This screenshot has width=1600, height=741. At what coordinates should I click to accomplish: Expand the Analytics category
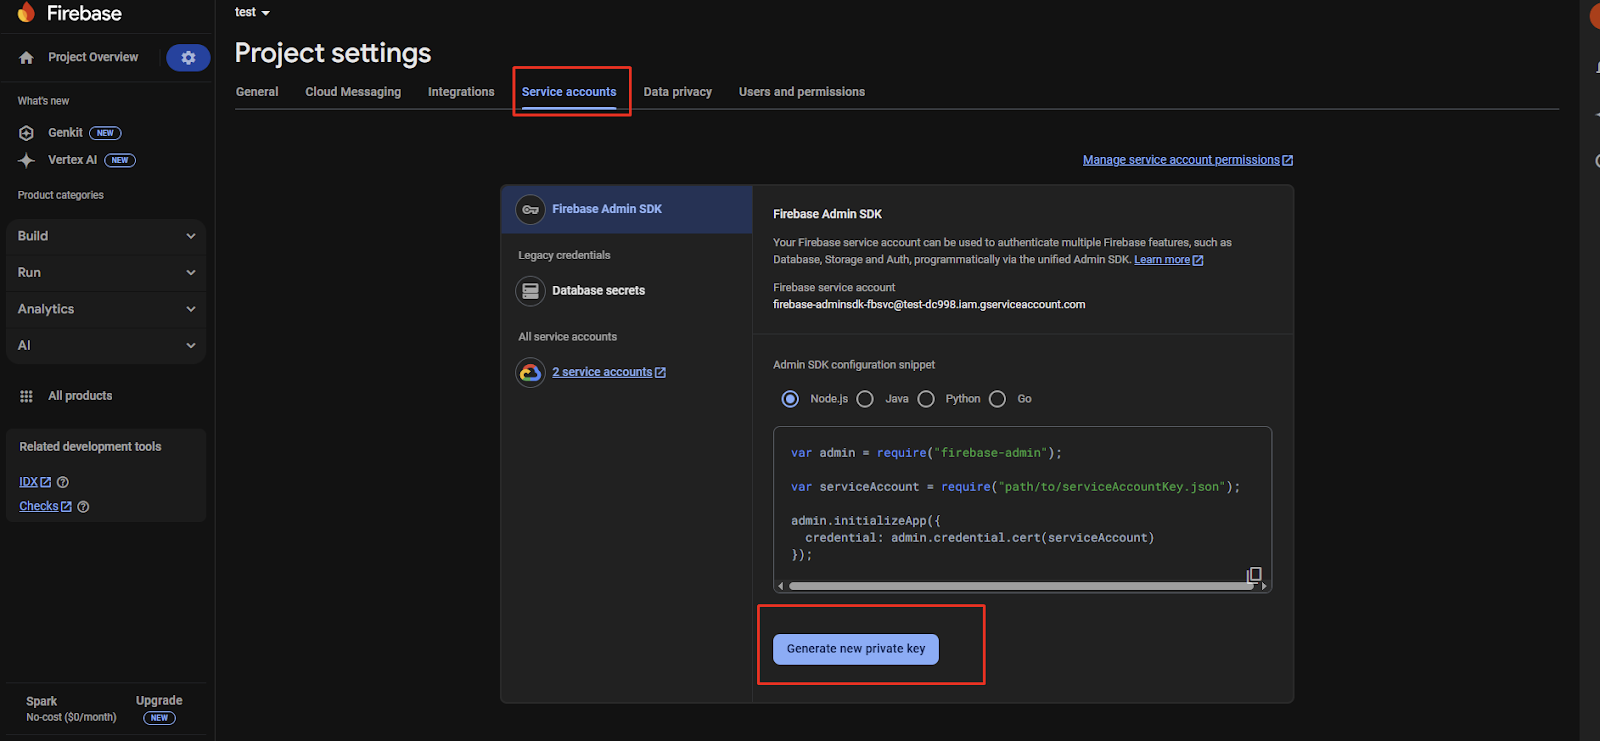point(106,309)
